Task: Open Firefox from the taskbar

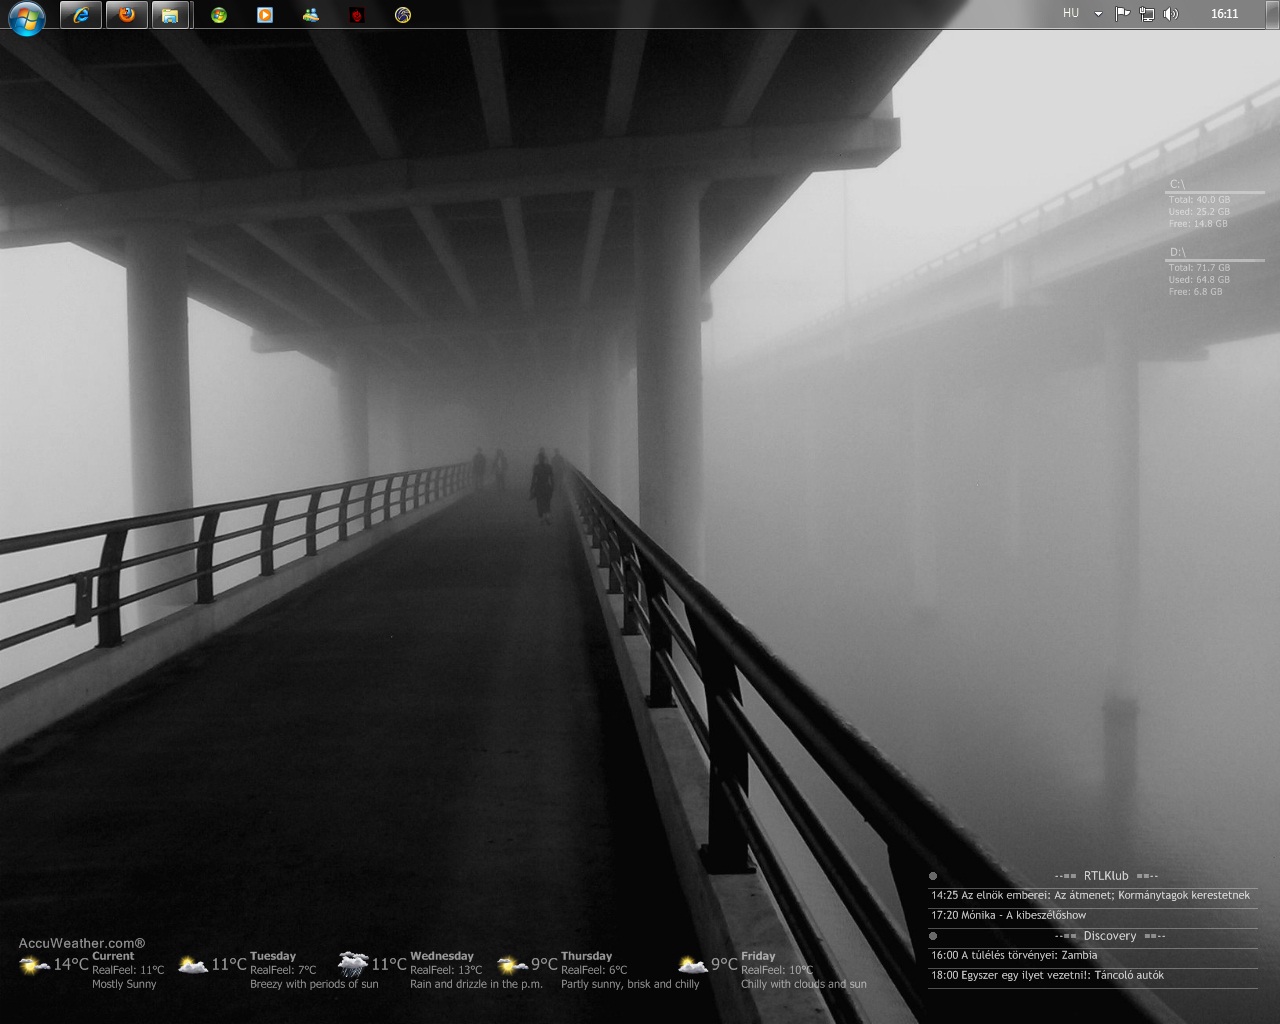Action: 126,15
